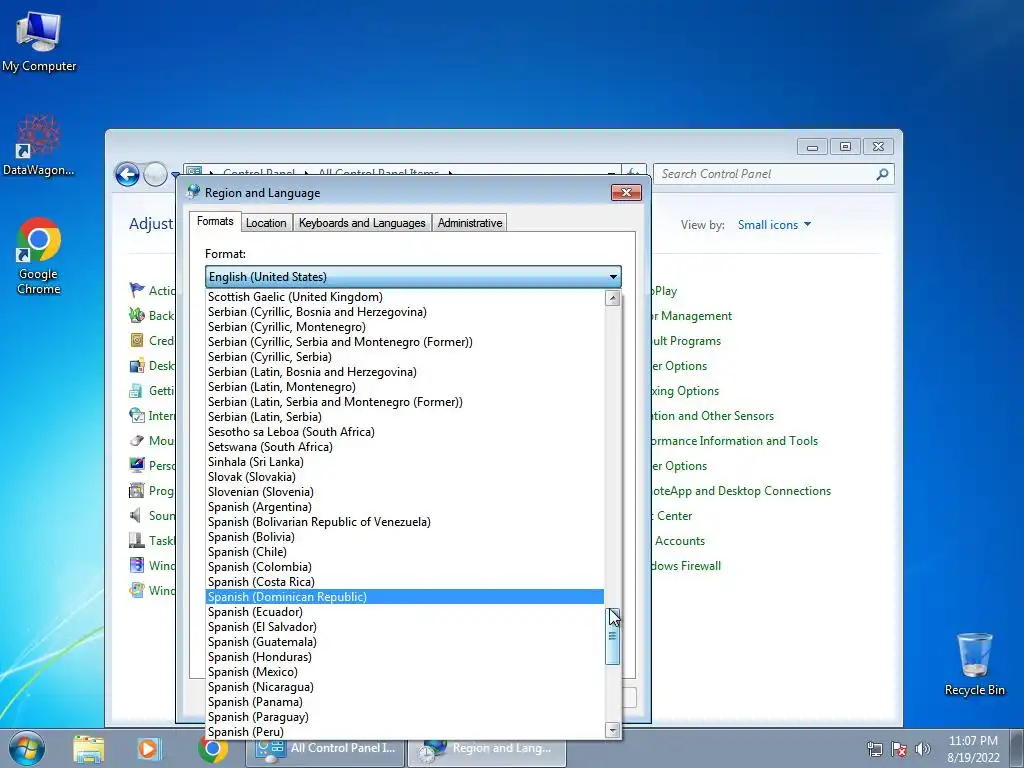Click the Programs and Features icon in Control Panel
The width and height of the screenshot is (1024, 768).
136,490
